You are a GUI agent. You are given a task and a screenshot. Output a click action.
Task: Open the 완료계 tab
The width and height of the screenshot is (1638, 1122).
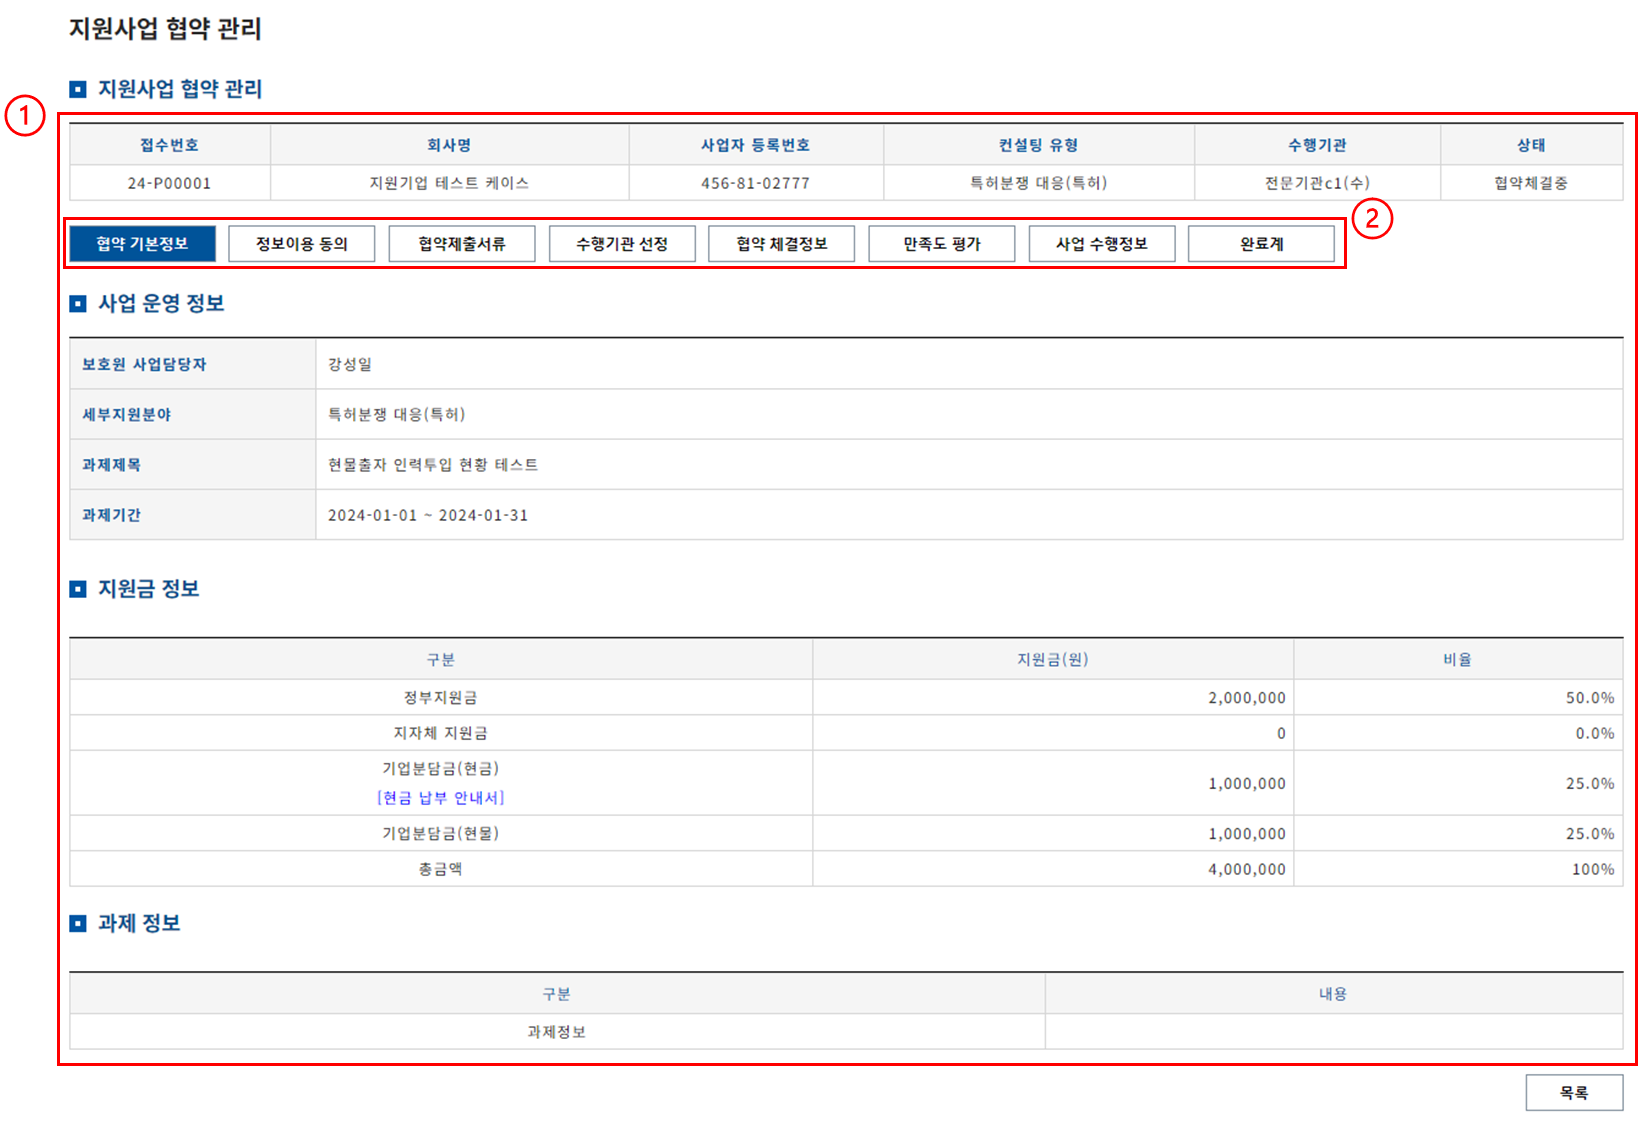click(x=1261, y=244)
